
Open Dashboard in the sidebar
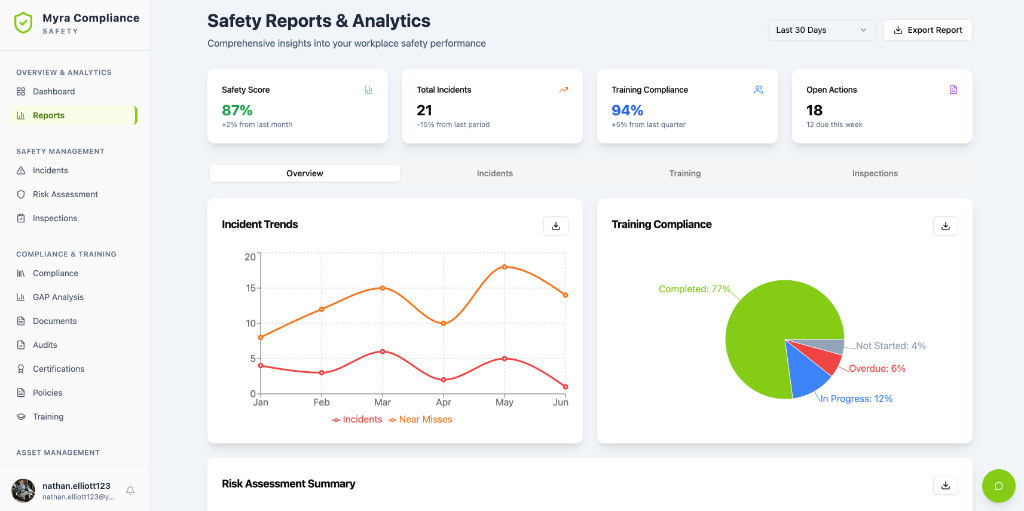point(74,91)
